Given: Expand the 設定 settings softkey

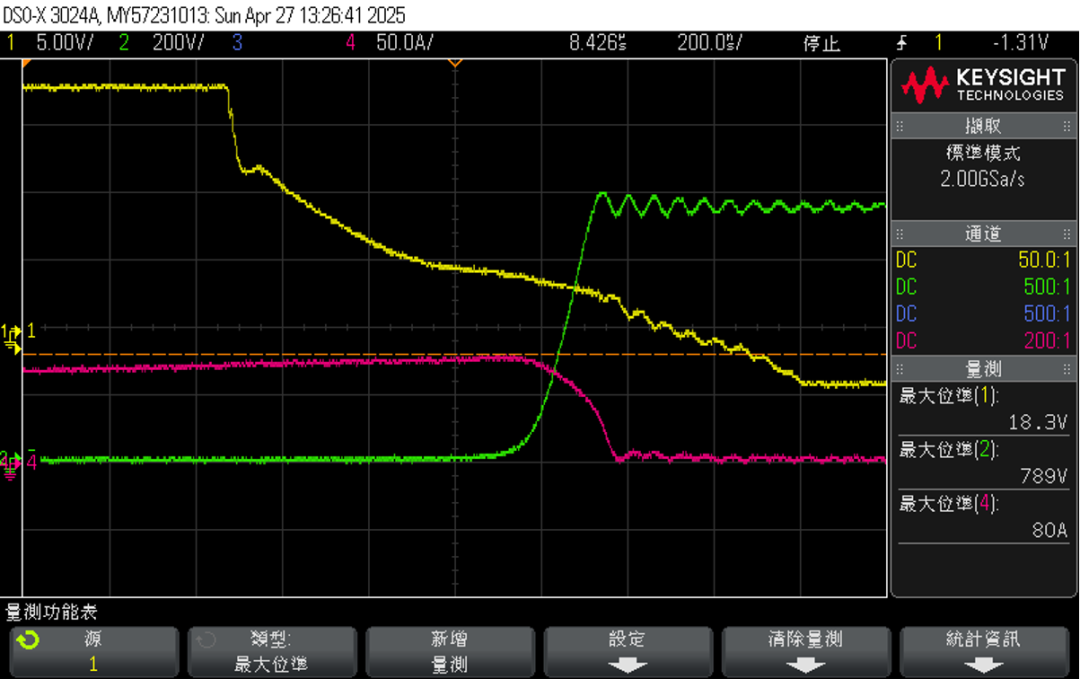Looking at the screenshot, I should (x=626, y=651).
